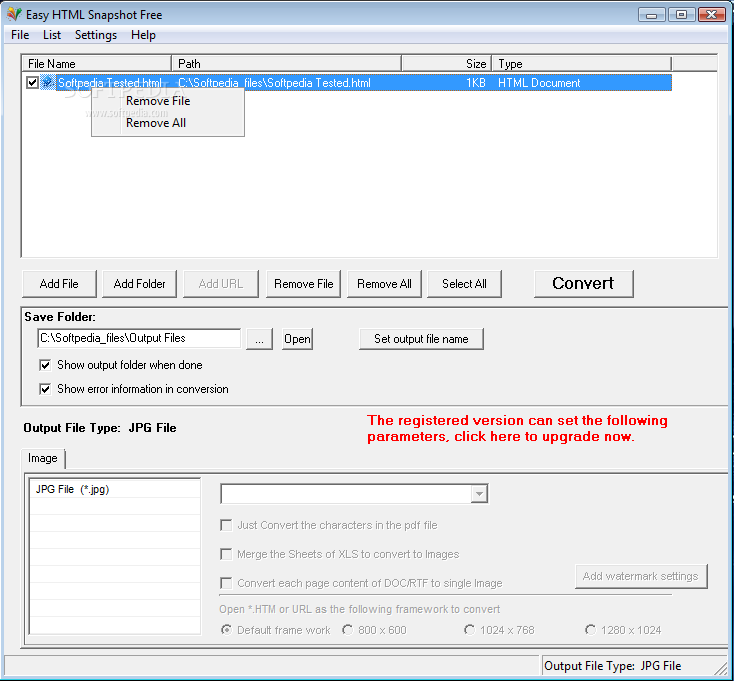Click the Add File button

pyautogui.click(x=59, y=284)
